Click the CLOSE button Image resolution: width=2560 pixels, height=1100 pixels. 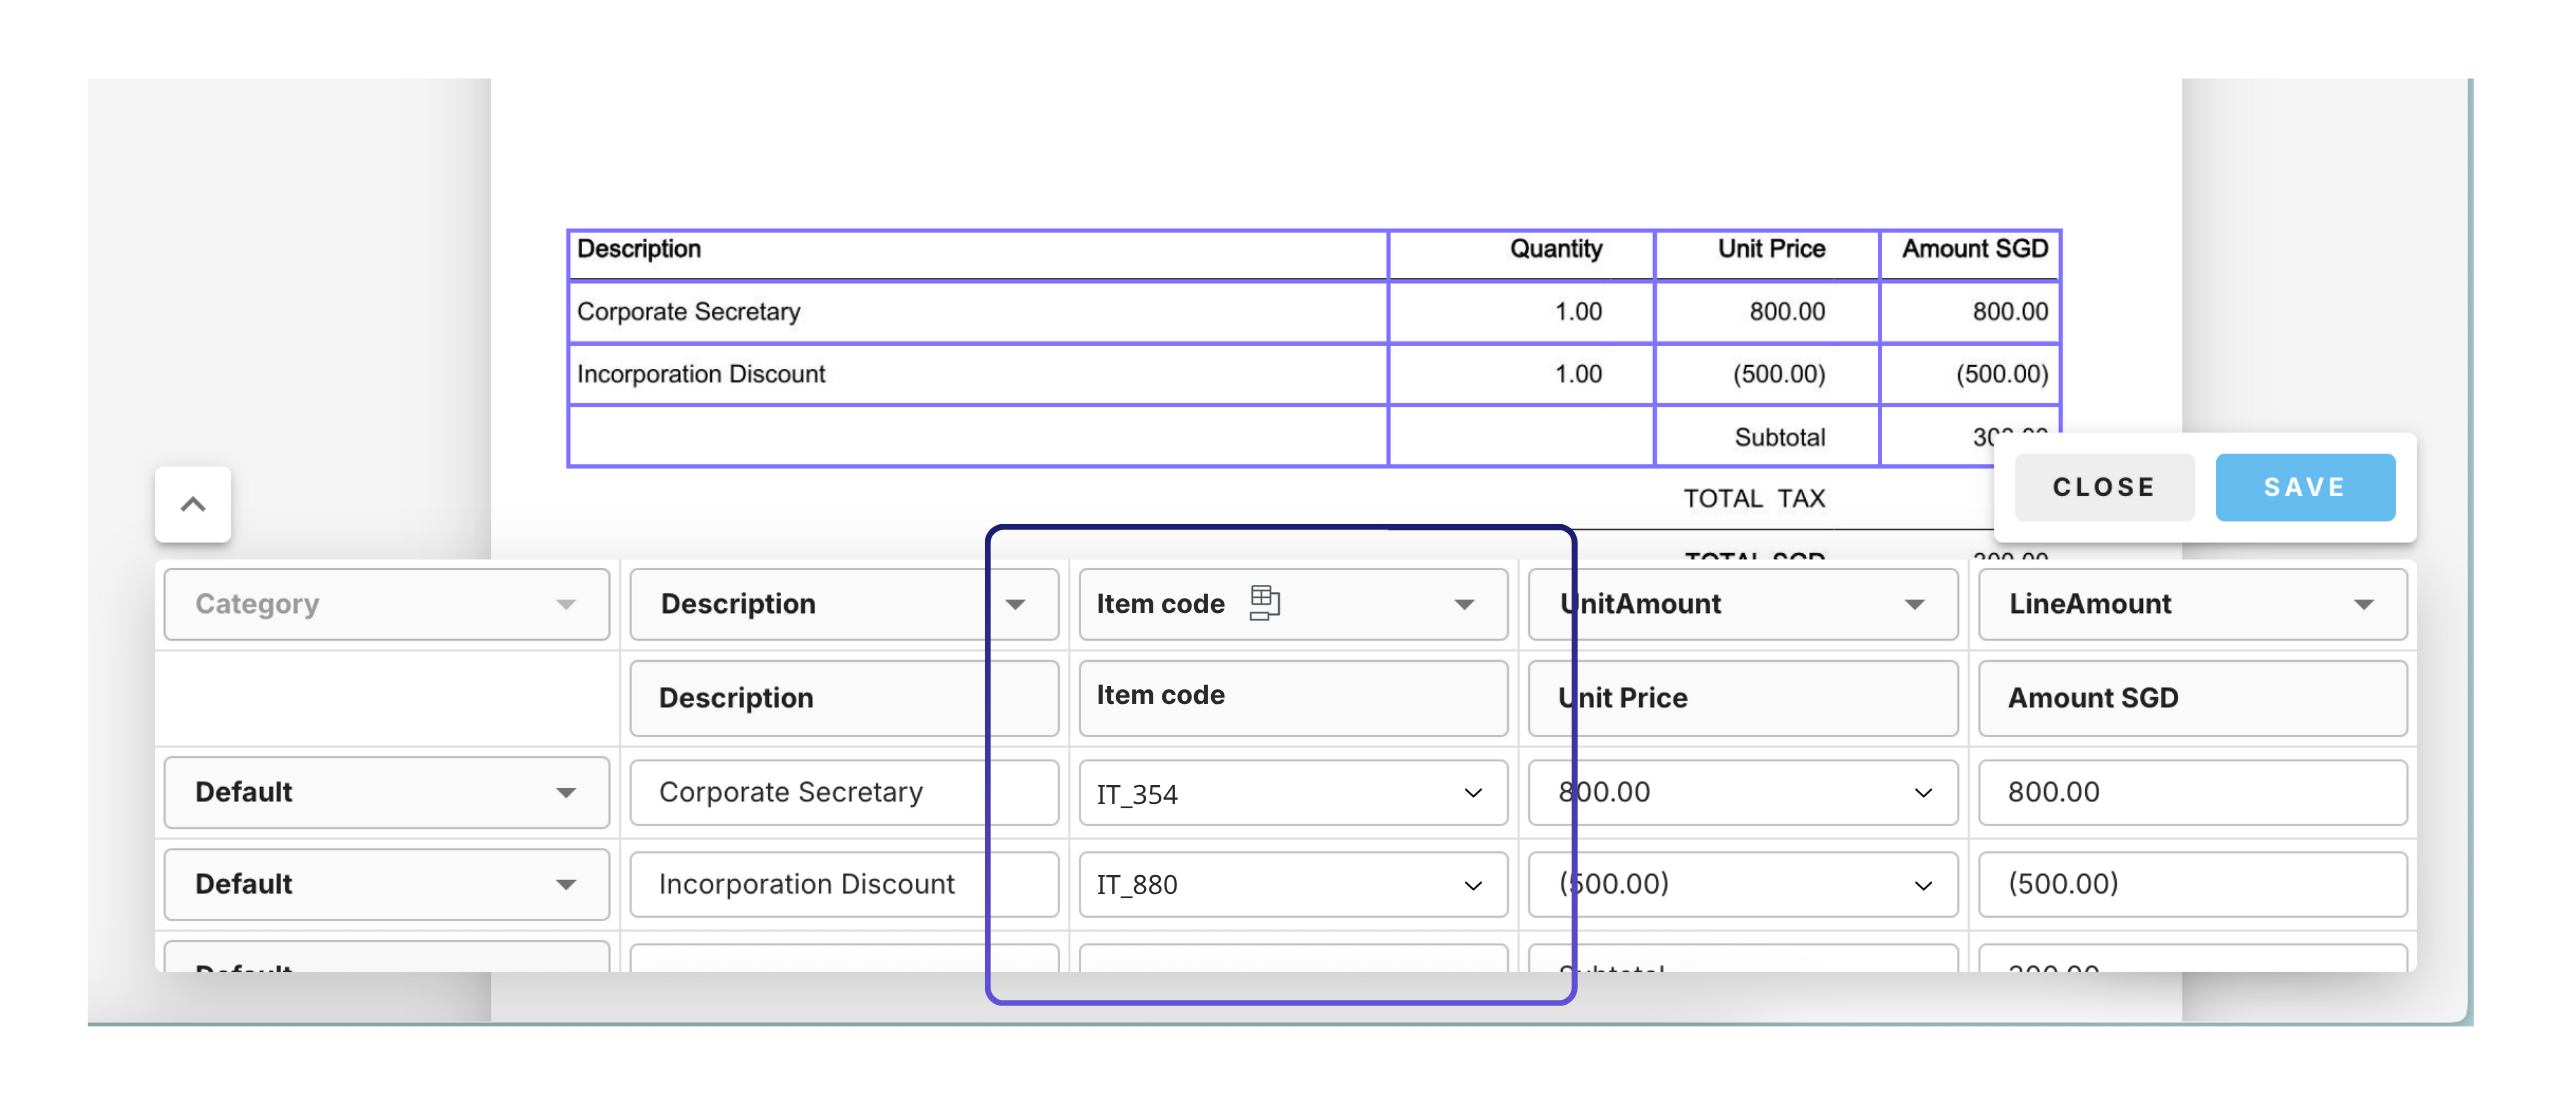click(2103, 487)
